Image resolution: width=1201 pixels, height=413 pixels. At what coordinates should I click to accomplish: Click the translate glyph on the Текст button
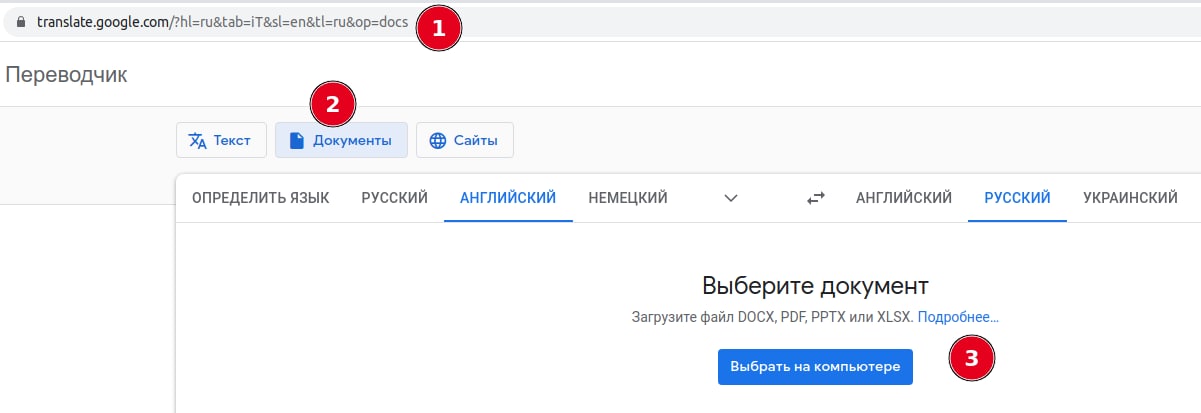[x=197, y=141]
